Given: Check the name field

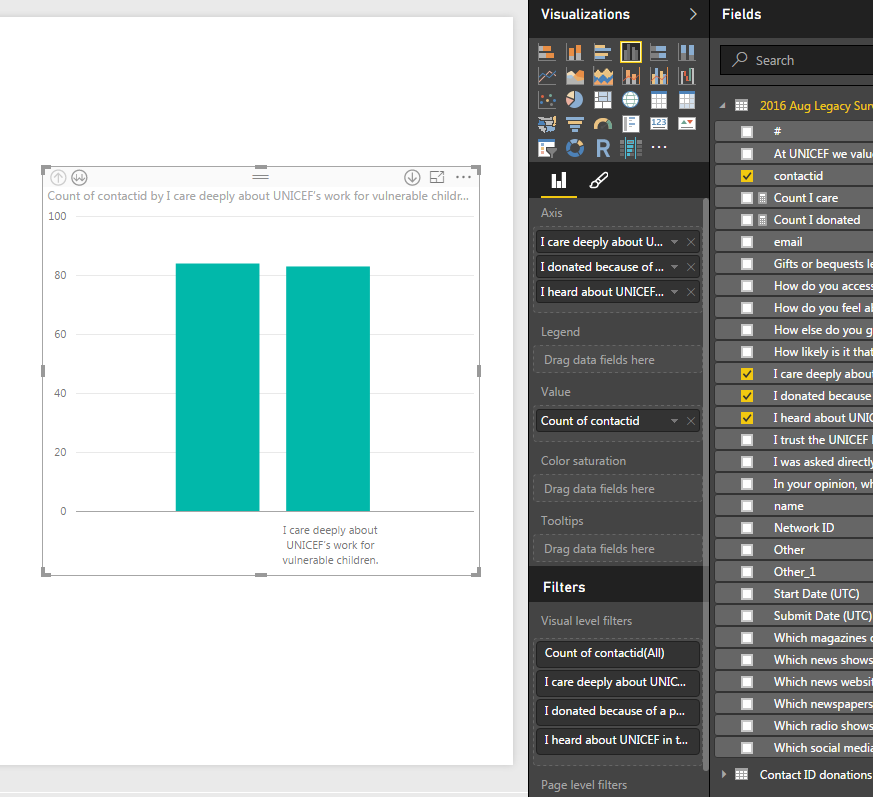Looking at the screenshot, I should click(747, 506).
